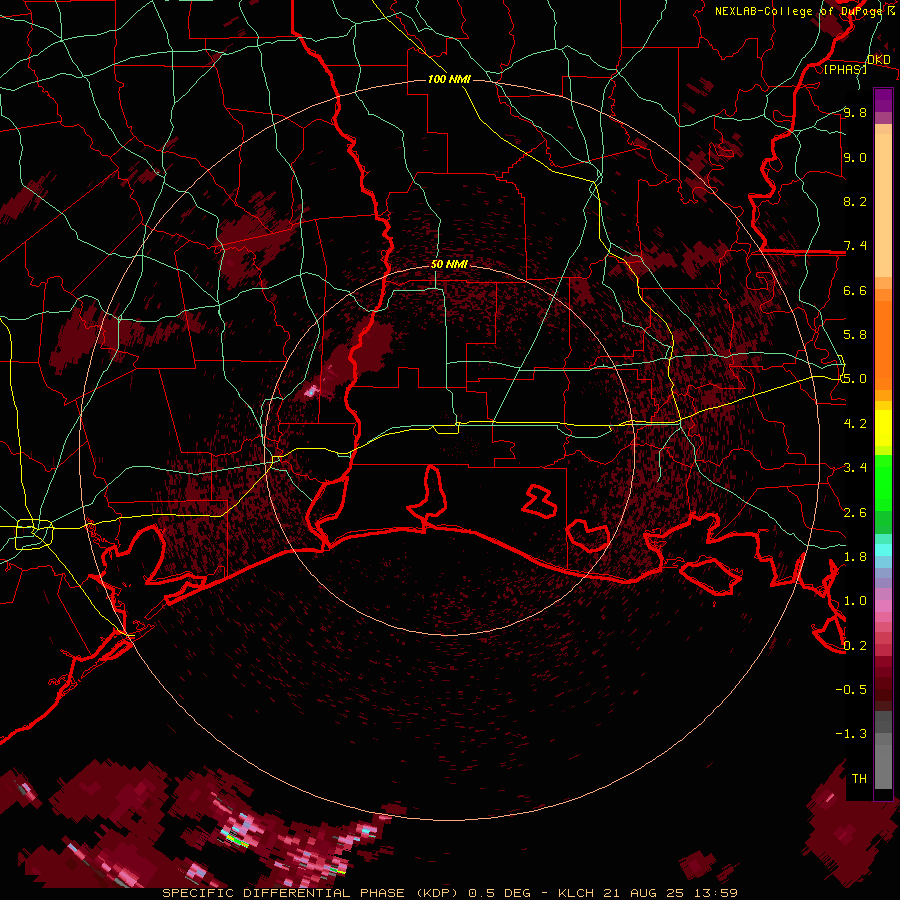Click the 6.6 value on the scale
The height and width of the screenshot is (900, 900).
[855, 290]
